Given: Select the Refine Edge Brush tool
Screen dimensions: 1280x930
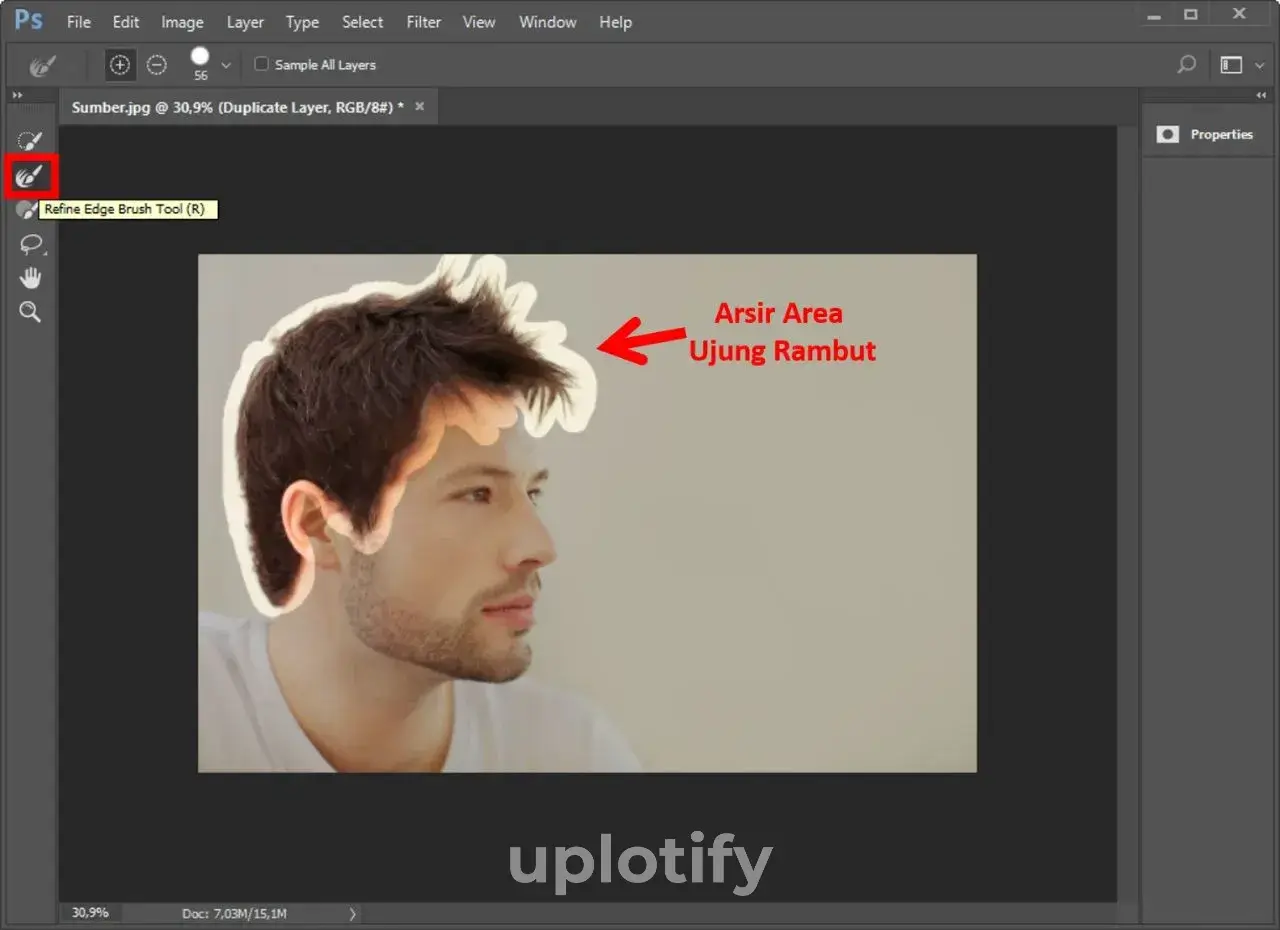Looking at the screenshot, I should click(x=30, y=178).
